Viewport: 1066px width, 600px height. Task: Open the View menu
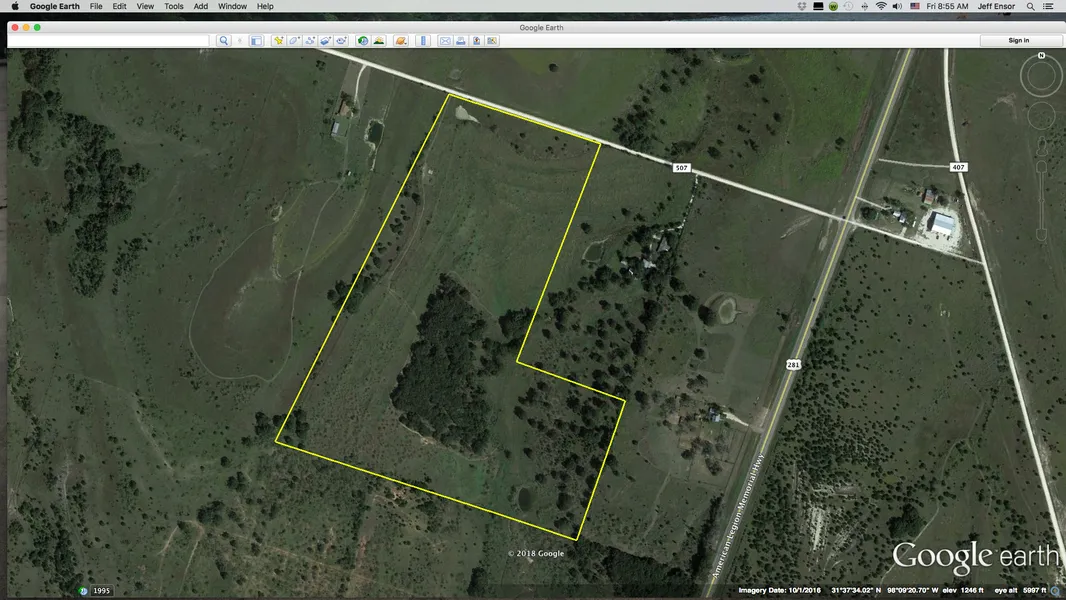coord(145,6)
